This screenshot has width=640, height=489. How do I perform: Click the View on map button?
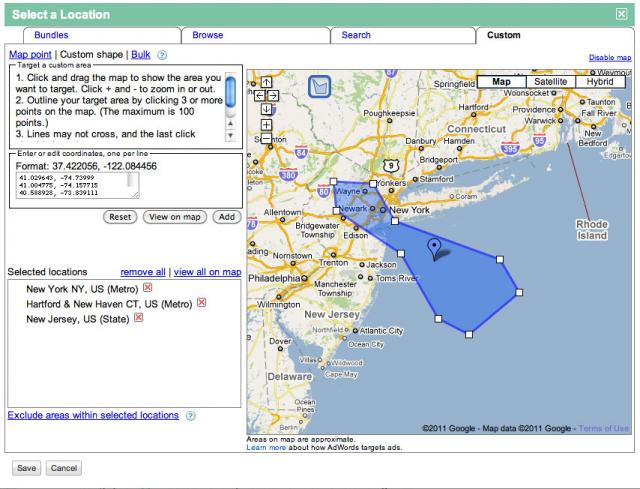[x=175, y=217]
